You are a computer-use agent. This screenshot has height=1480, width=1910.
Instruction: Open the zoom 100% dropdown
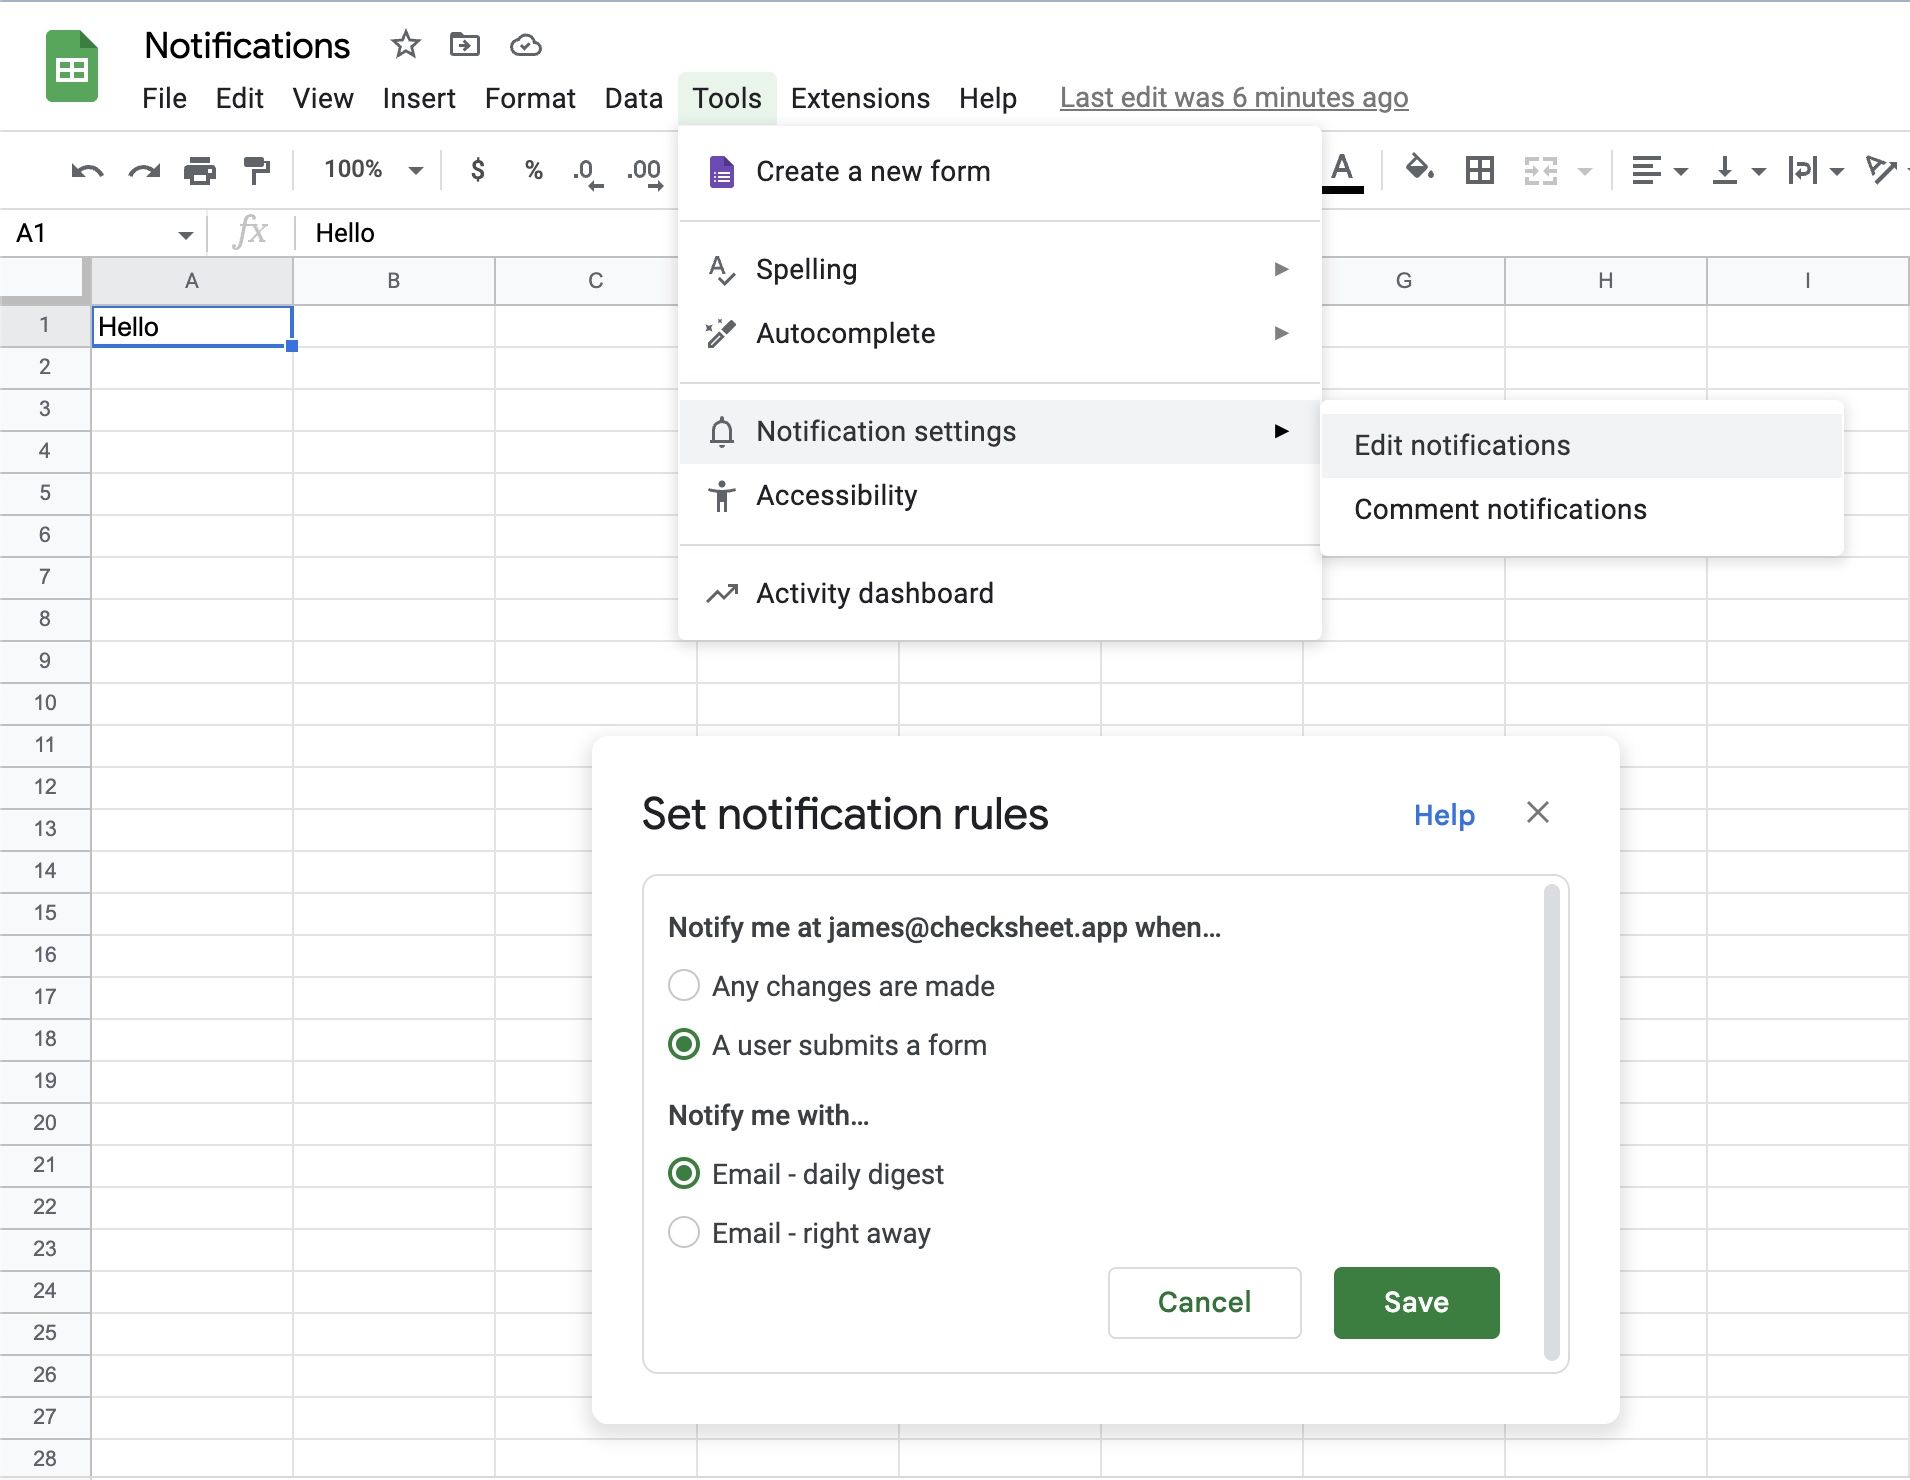coord(372,169)
